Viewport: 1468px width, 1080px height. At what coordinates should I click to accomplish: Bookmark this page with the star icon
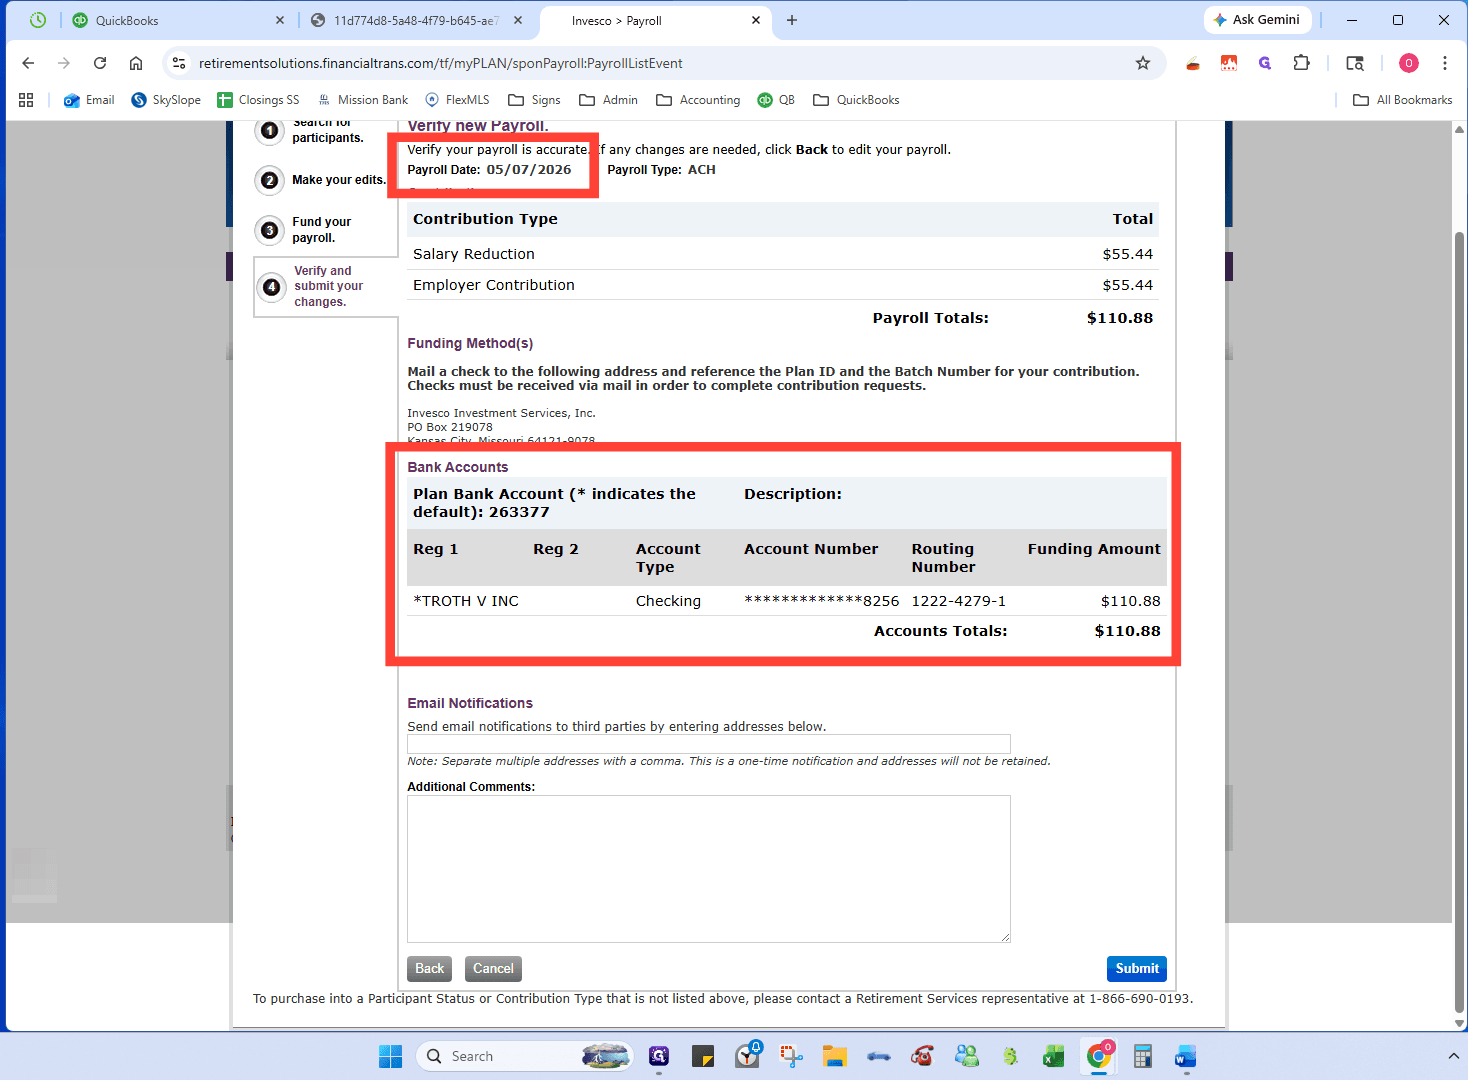click(x=1143, y=63)
